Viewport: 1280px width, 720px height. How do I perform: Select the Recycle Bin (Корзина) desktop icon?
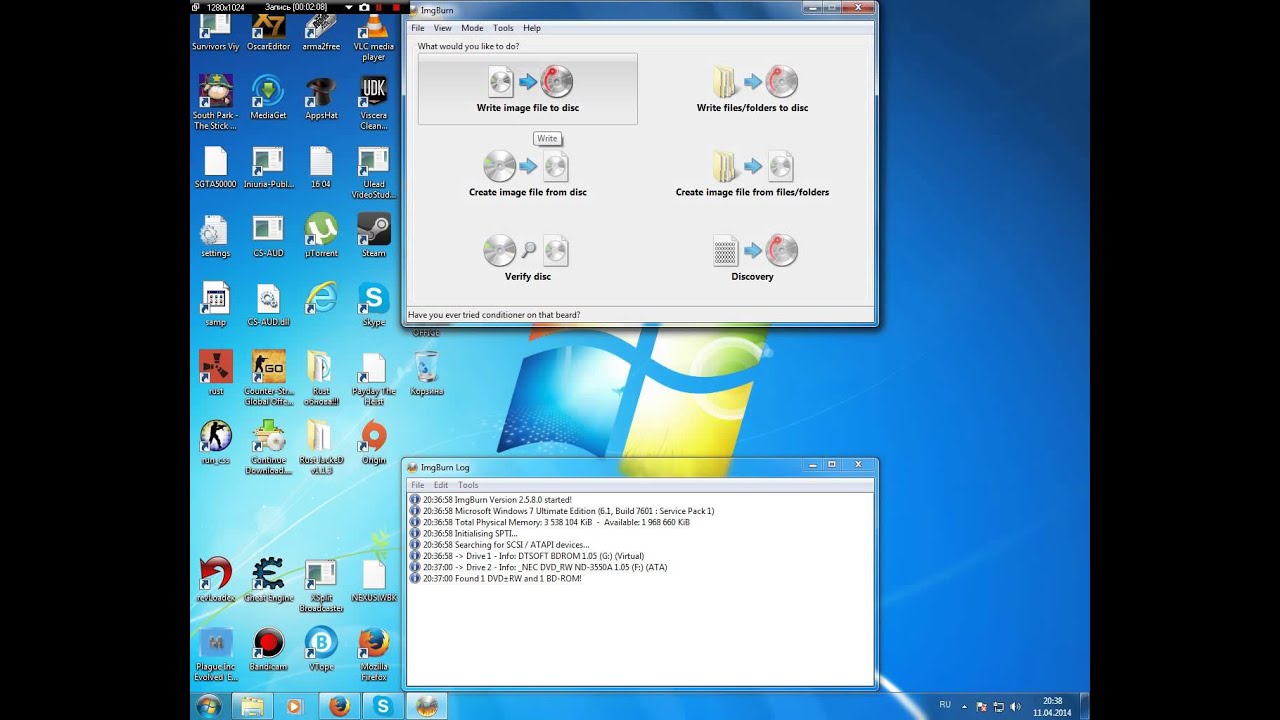pyautogui.click(x=427, y=373)
